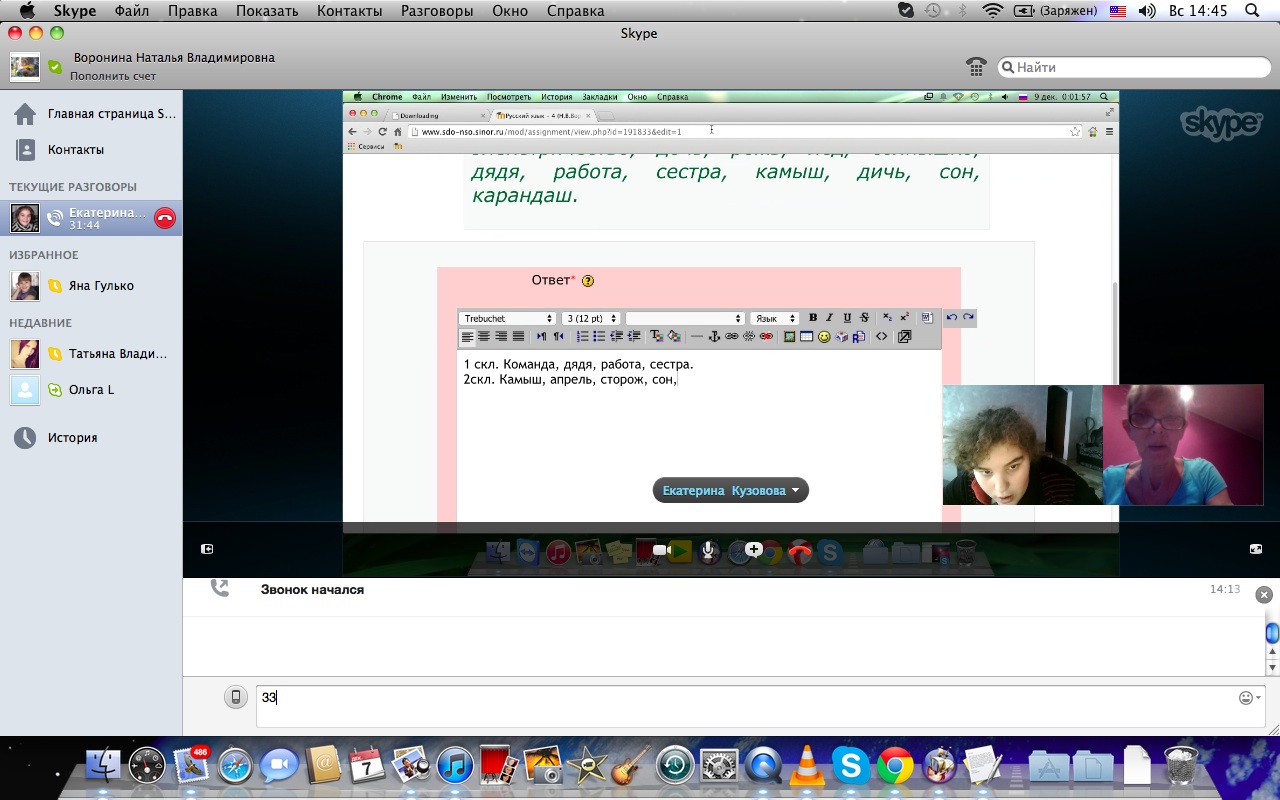Screen dimensions: 1280x800
Task: Open the Разговоры menu in the menu bar
Action: pos(436,11)
